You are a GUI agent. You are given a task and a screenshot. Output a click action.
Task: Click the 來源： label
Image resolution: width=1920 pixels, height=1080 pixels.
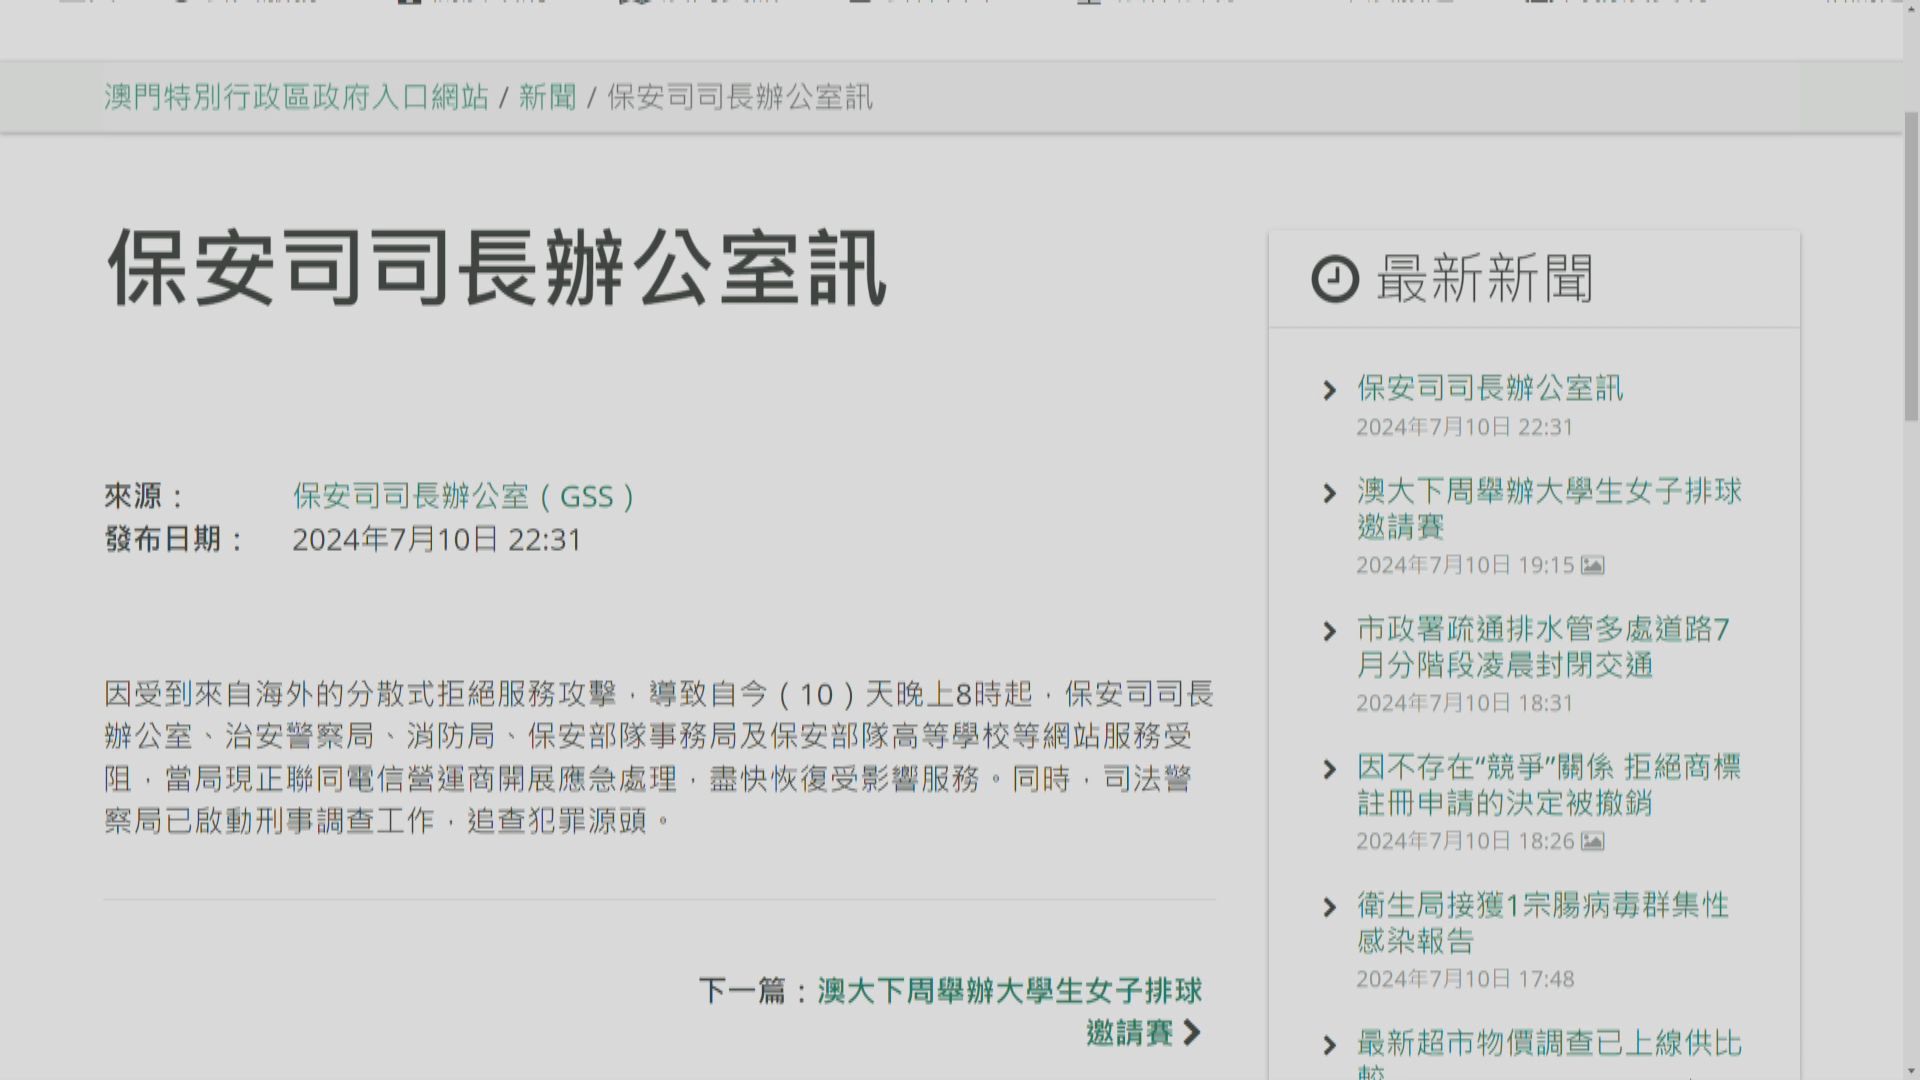click(x=145, y=496)
